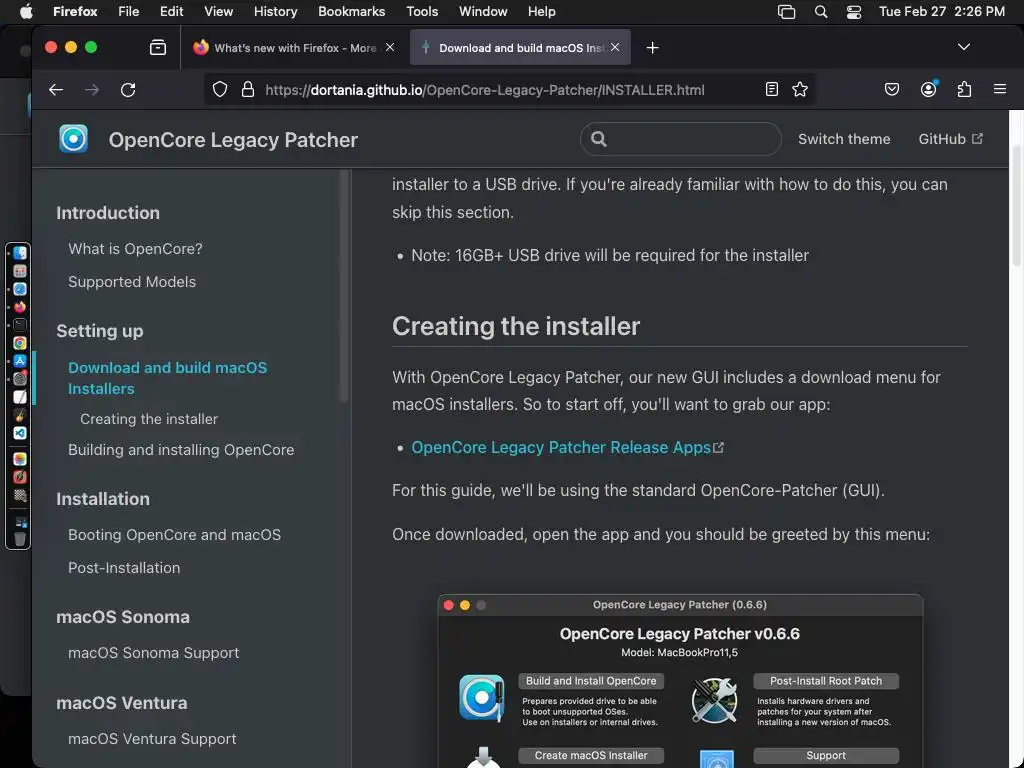Open App Store from the dock
Viewport: 1024px width, 768px height.
[20, 360]
